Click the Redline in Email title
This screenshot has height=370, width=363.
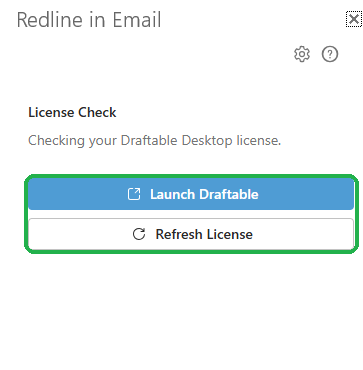point(89,20)
